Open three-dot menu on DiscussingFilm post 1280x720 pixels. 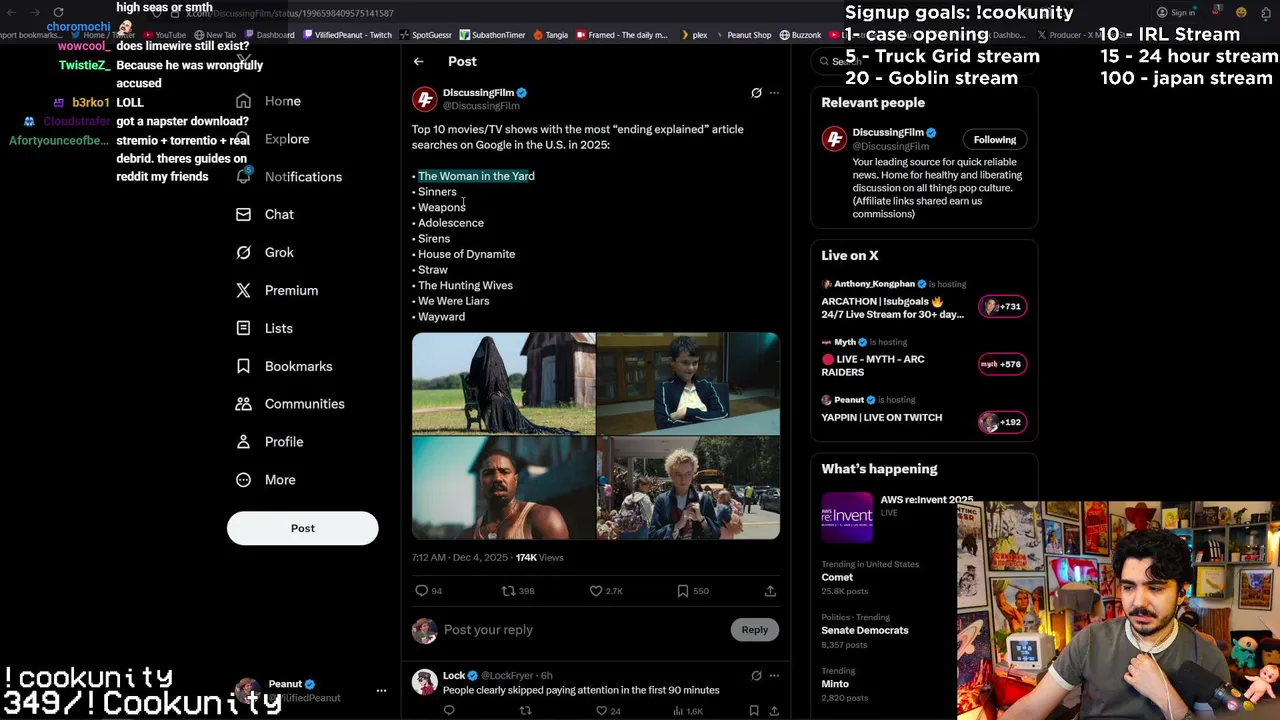pyautogui.click(x=774, y=93)
